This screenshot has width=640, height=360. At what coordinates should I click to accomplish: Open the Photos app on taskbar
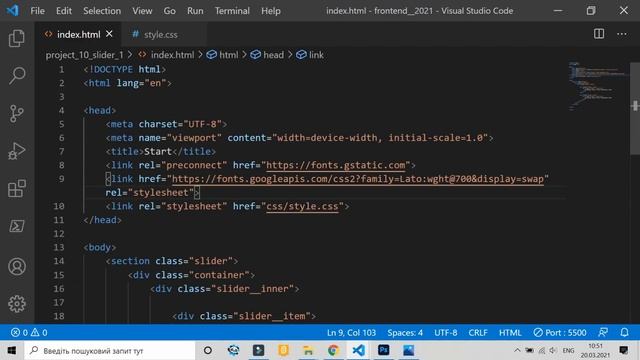tap(409, 350)
